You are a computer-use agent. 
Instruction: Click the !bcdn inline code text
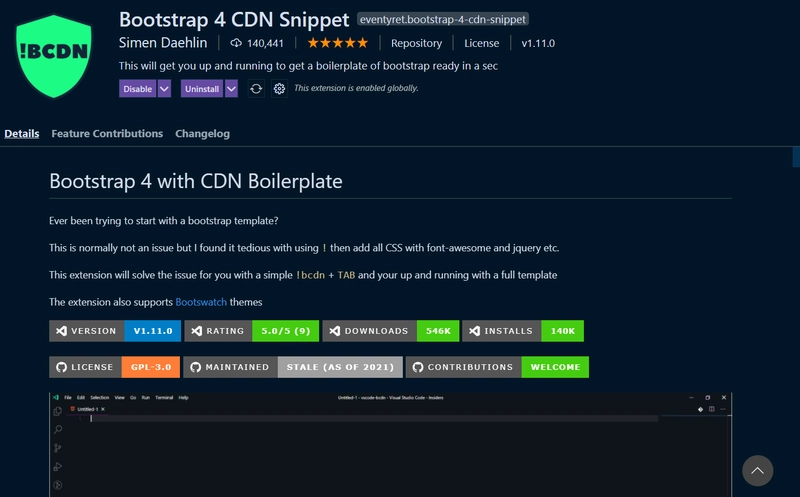(310, 275)
